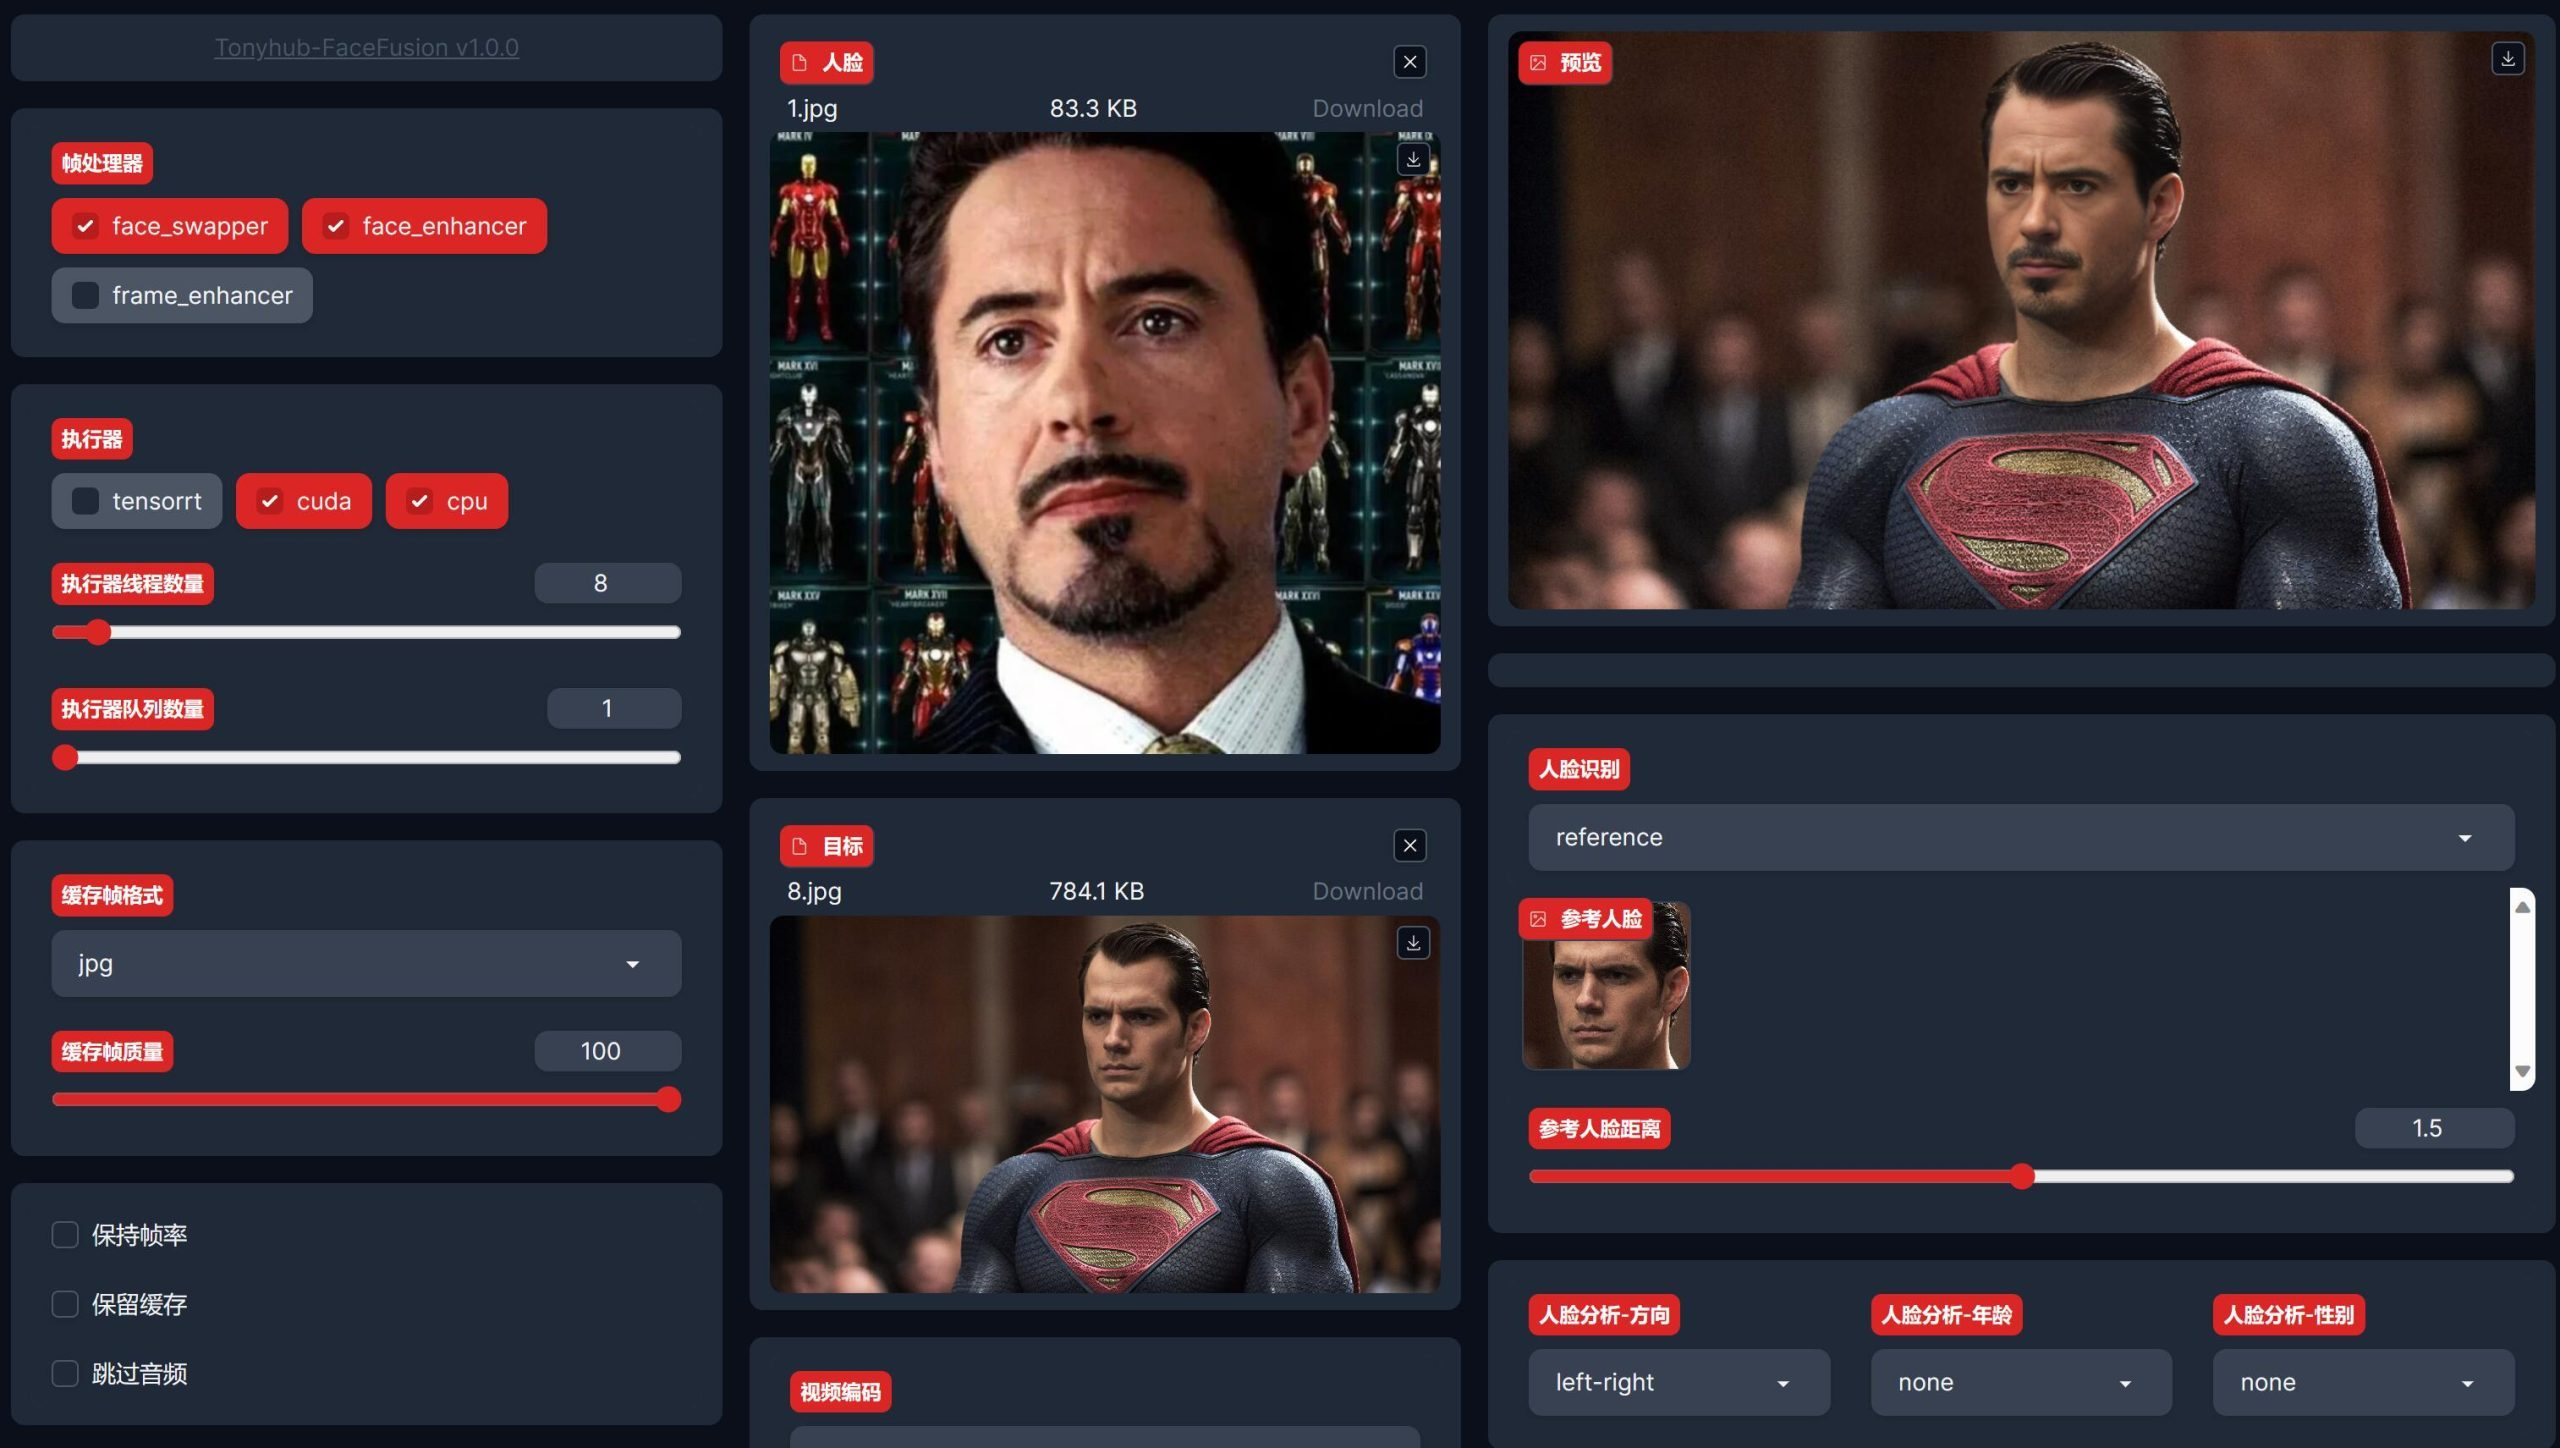Click the download icon on the 1.jpg face image
This screenshot has width=2560, height=1448.
pyautogui.click(x=1413, y=159)
